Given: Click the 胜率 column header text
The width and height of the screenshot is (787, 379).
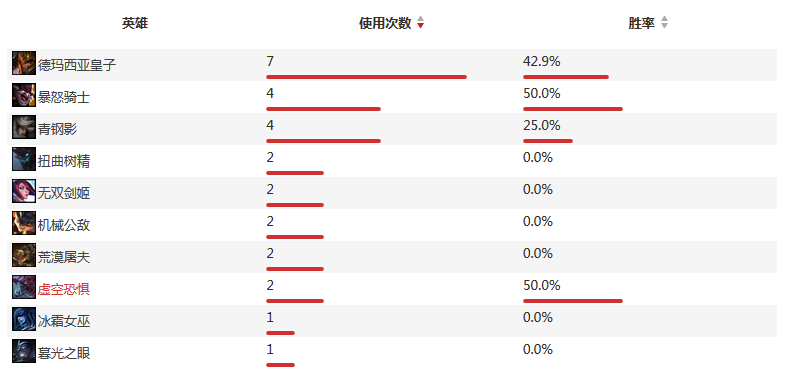Looking at the screenshot, I should pos(641,23).
